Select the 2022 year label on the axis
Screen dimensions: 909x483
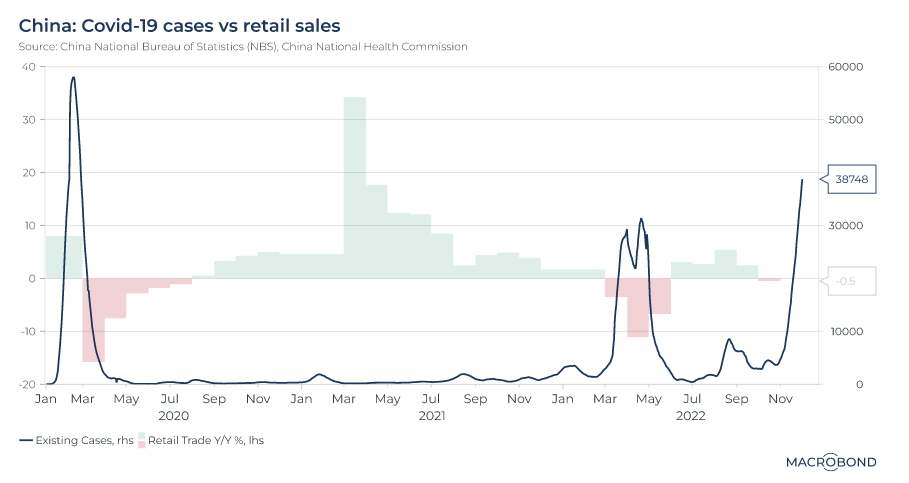pos(691,416)
